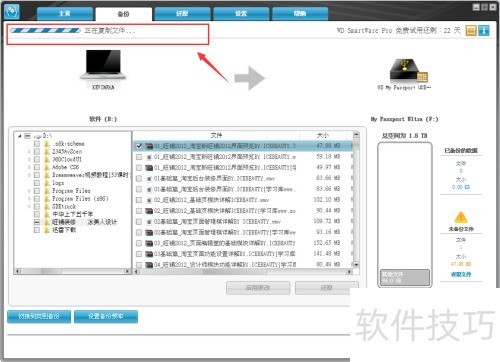Expand the Program Files folder node

29,191
